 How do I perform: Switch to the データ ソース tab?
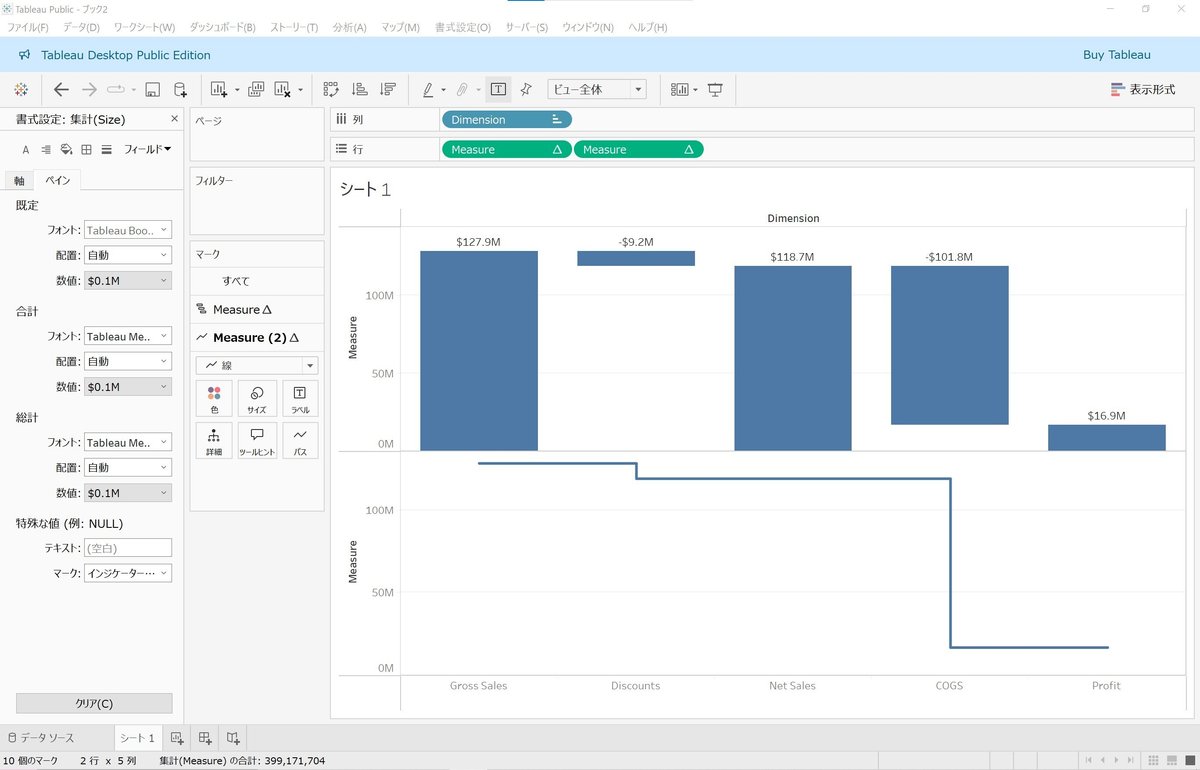(41, 738)
